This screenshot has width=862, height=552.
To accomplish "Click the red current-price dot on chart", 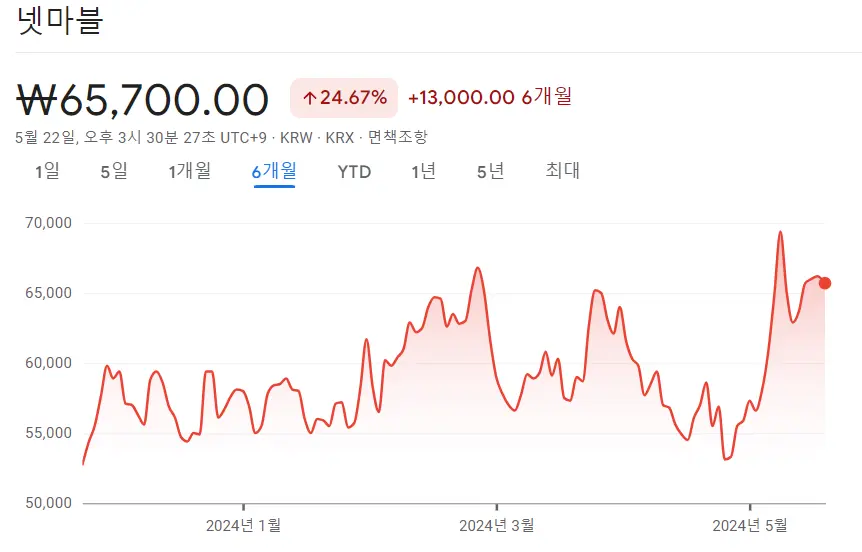I will (825, 283).
